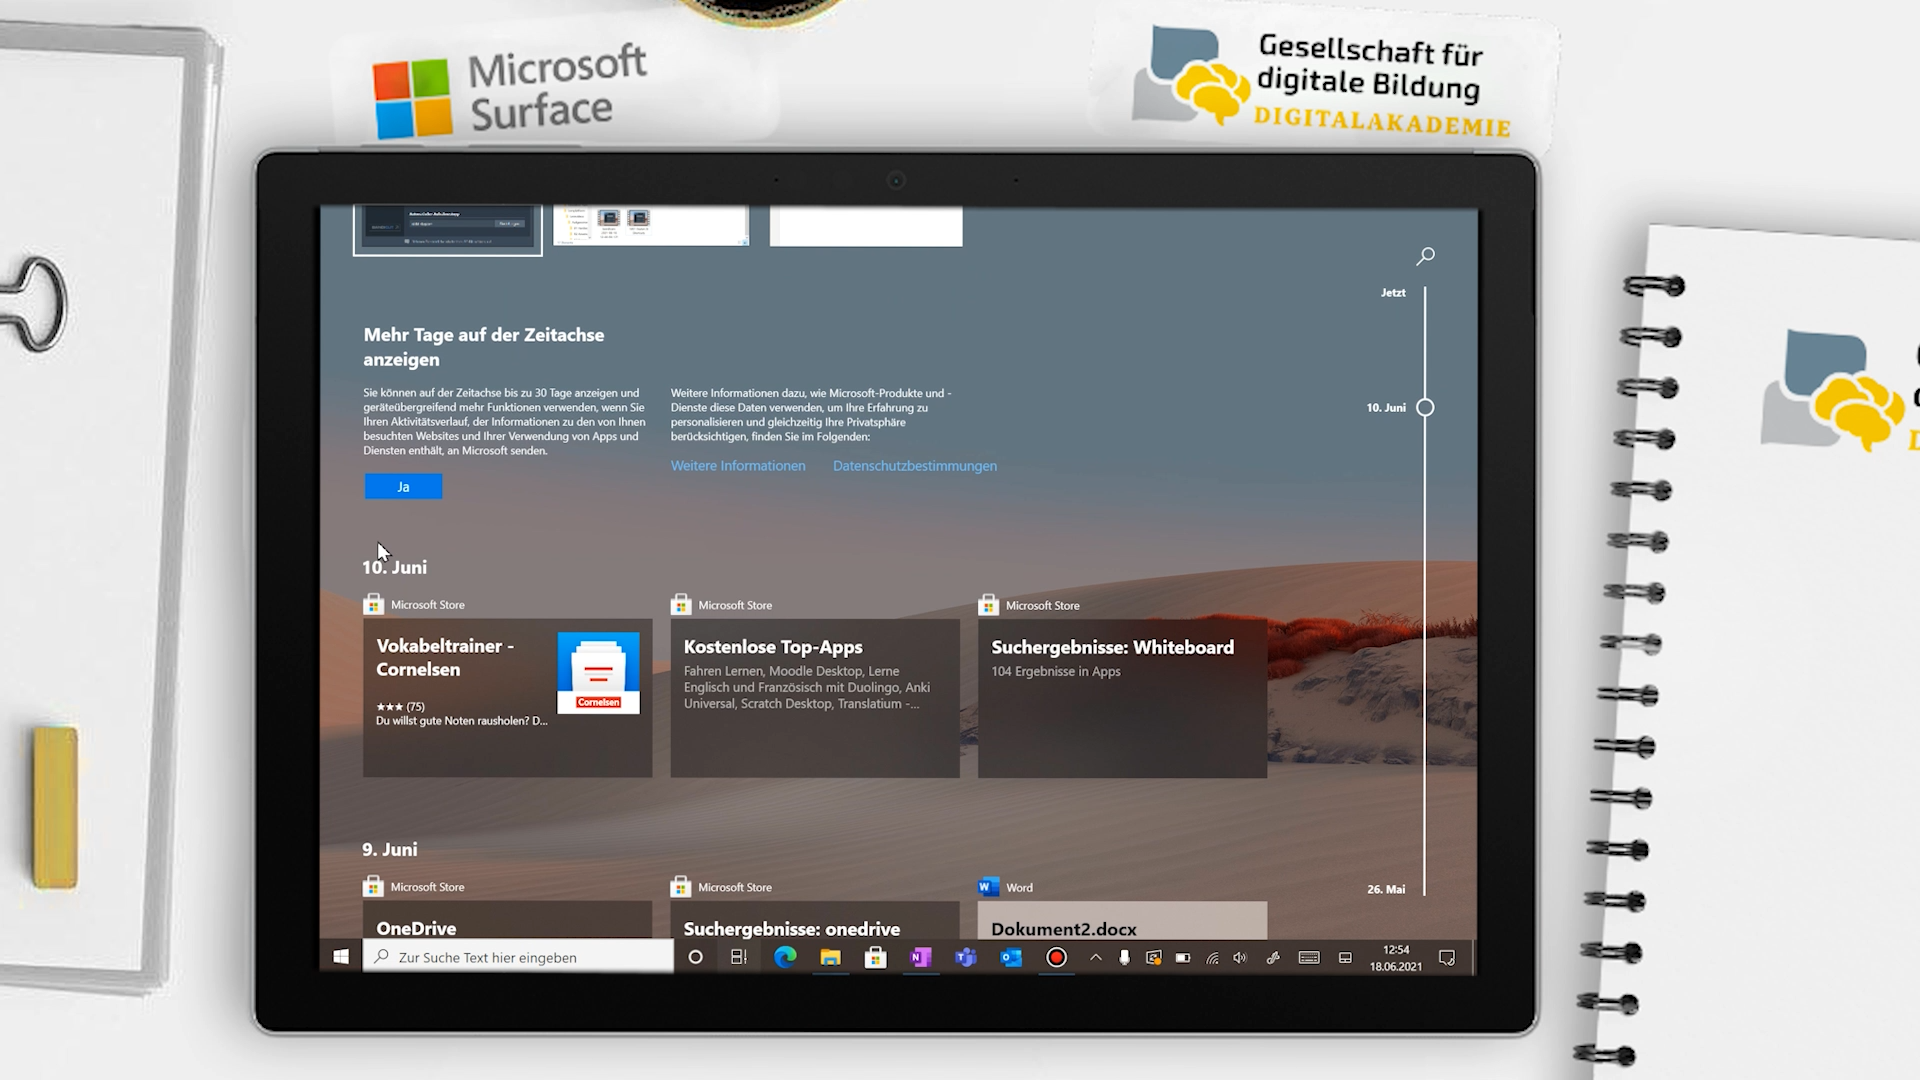Open Microsoft Store from the taskbar

pyautogui.click(x=875, y=957)
